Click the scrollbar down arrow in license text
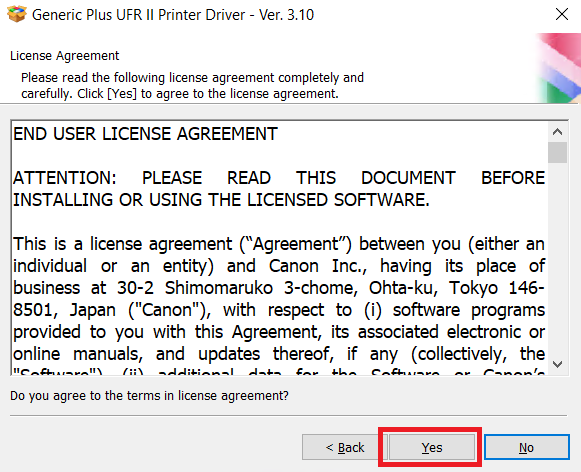The image size is (581, 472). pos(557,364)
